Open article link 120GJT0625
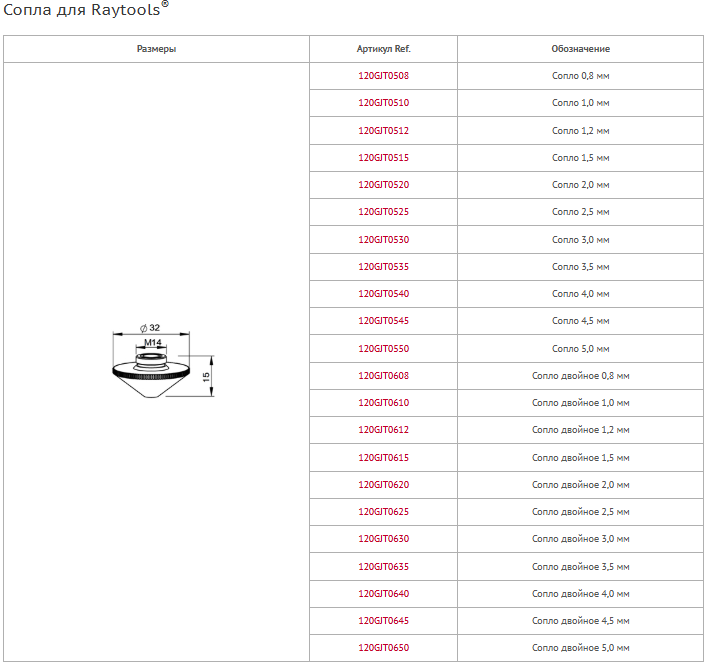 point(383,512)
